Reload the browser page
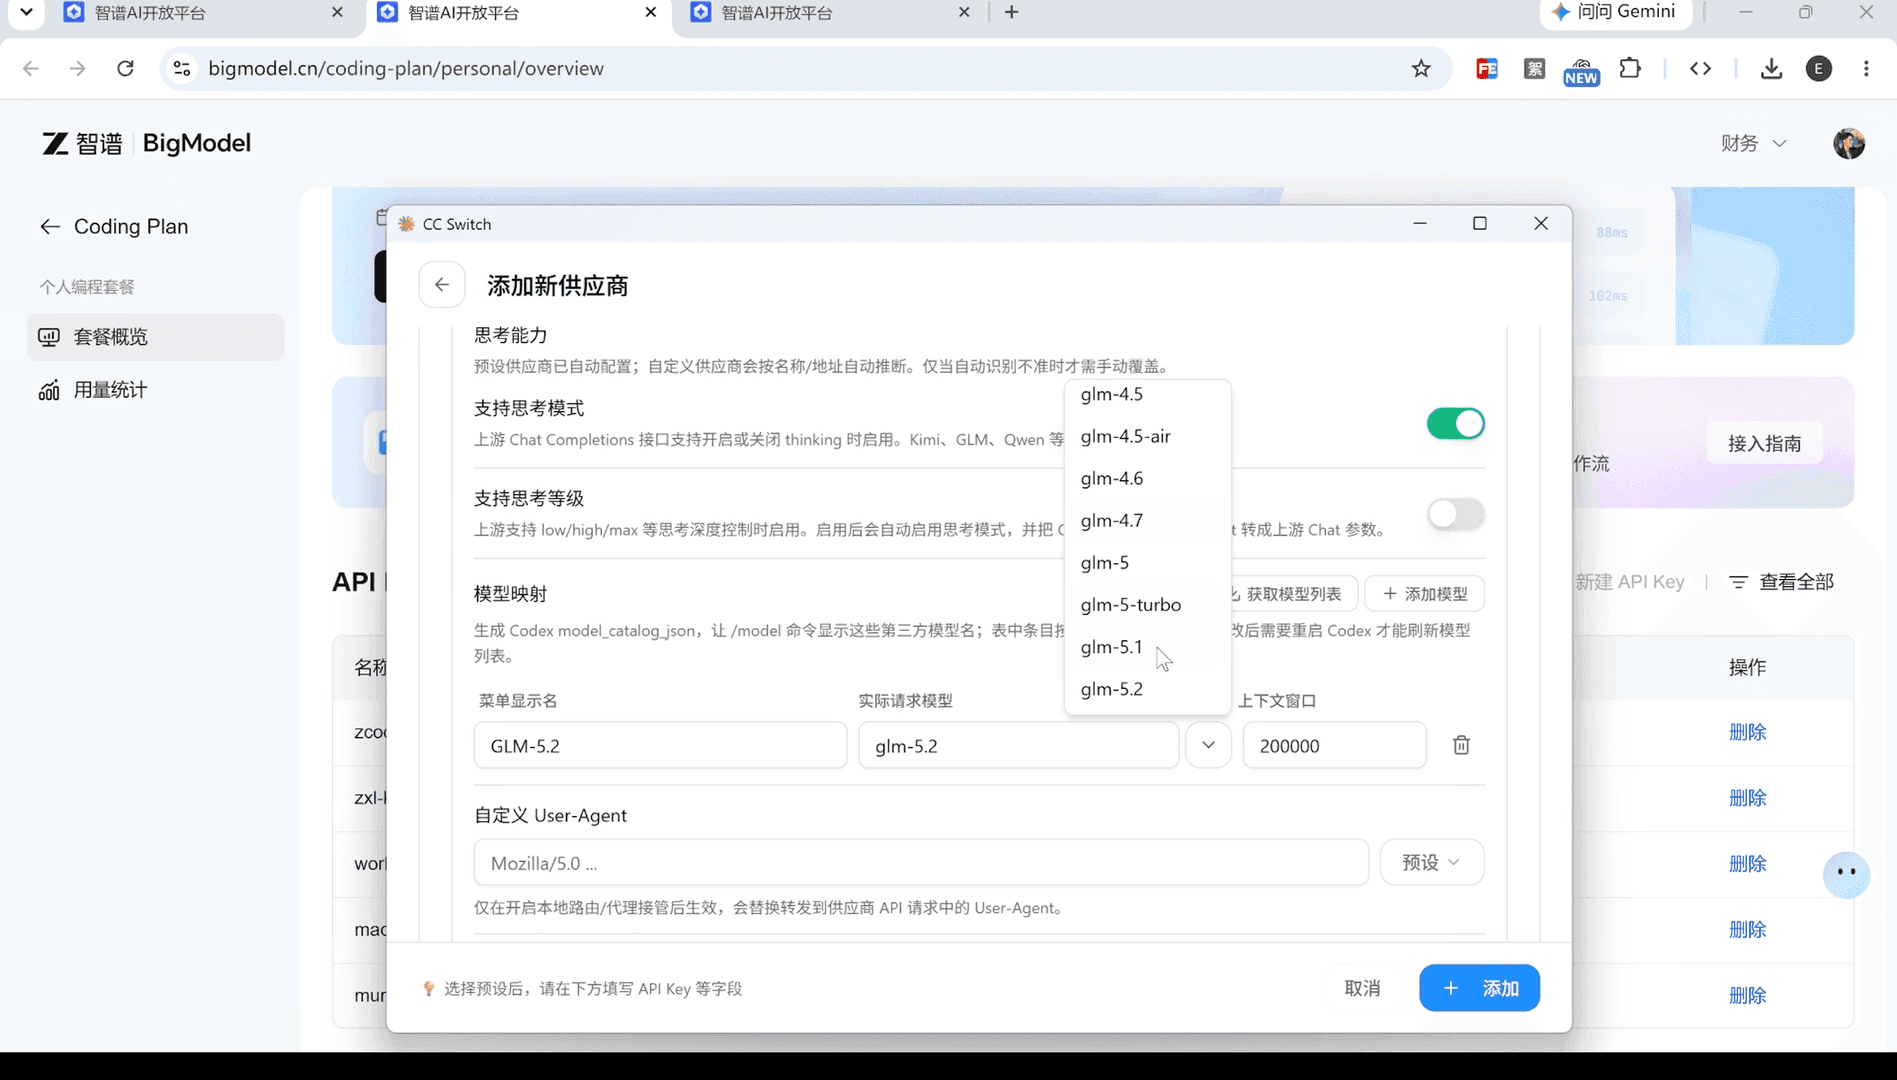 coord(125,68)
